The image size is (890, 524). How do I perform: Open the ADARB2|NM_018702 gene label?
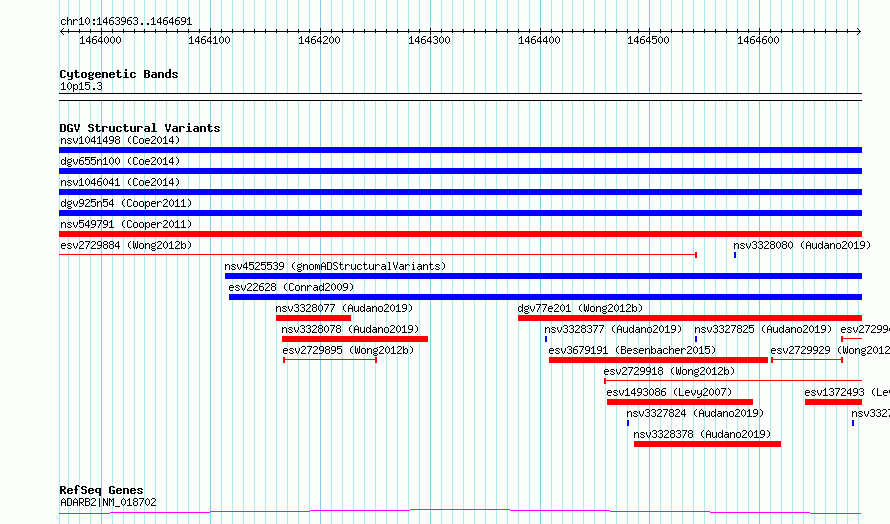coord(108,502)
